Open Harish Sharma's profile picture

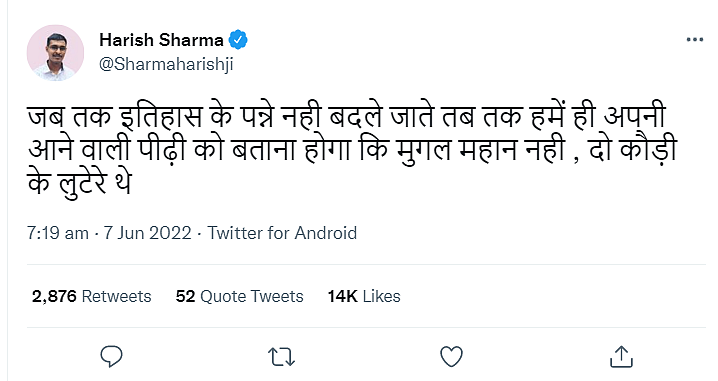pyautogui.click(x=55, y=53)
